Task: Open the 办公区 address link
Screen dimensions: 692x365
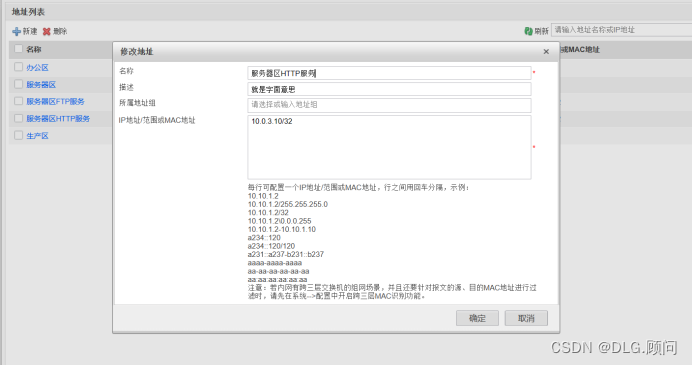Action: 37,68
